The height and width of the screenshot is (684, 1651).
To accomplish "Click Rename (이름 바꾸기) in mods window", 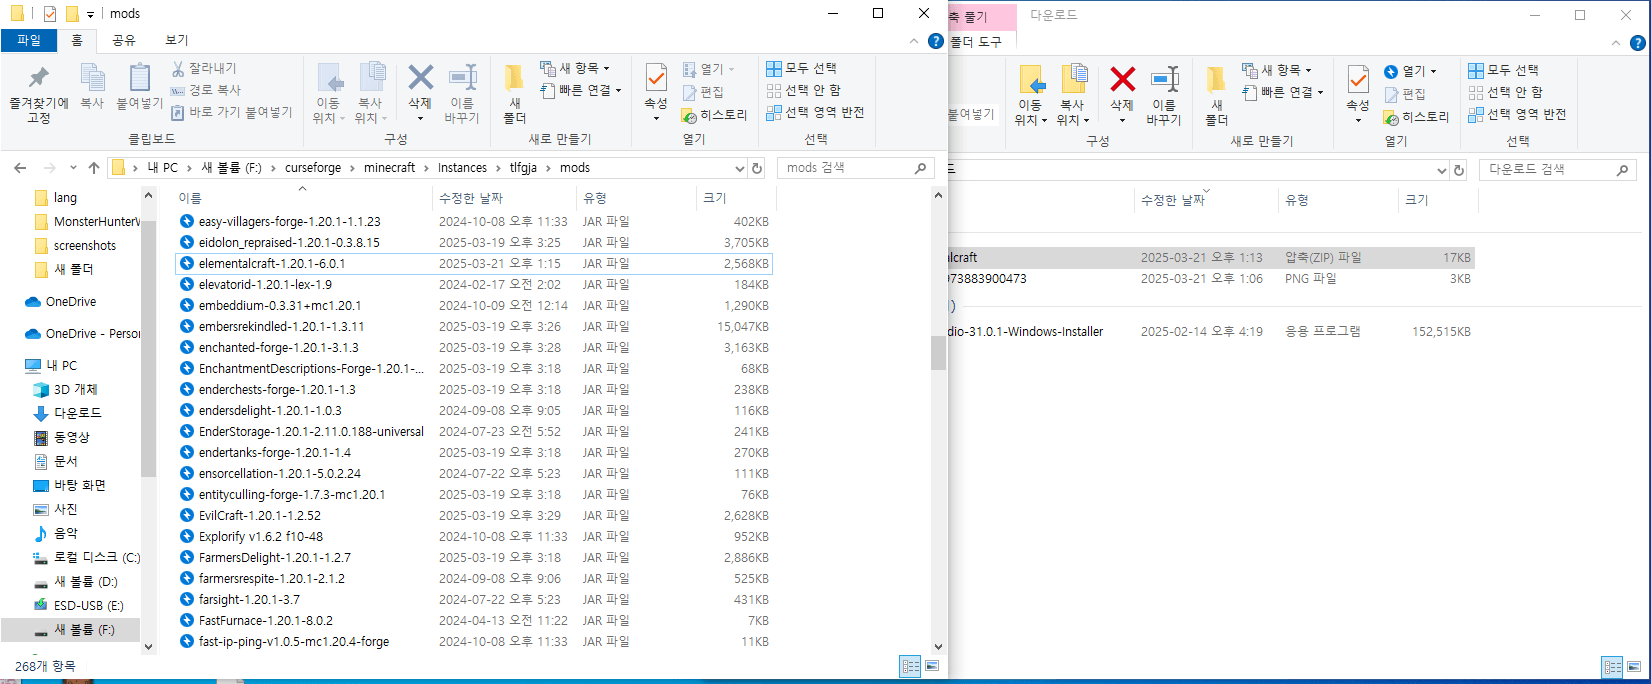I will (x=462, y=93).
